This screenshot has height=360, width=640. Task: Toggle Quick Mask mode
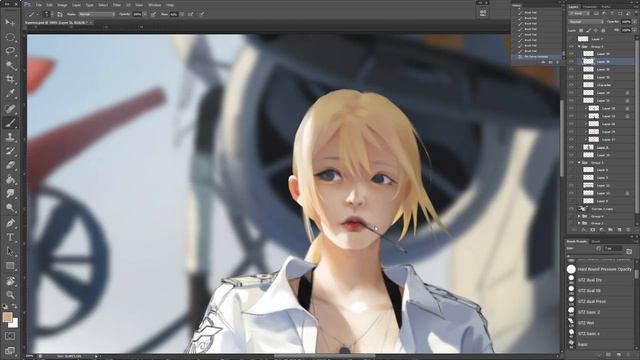pos(10,336)
